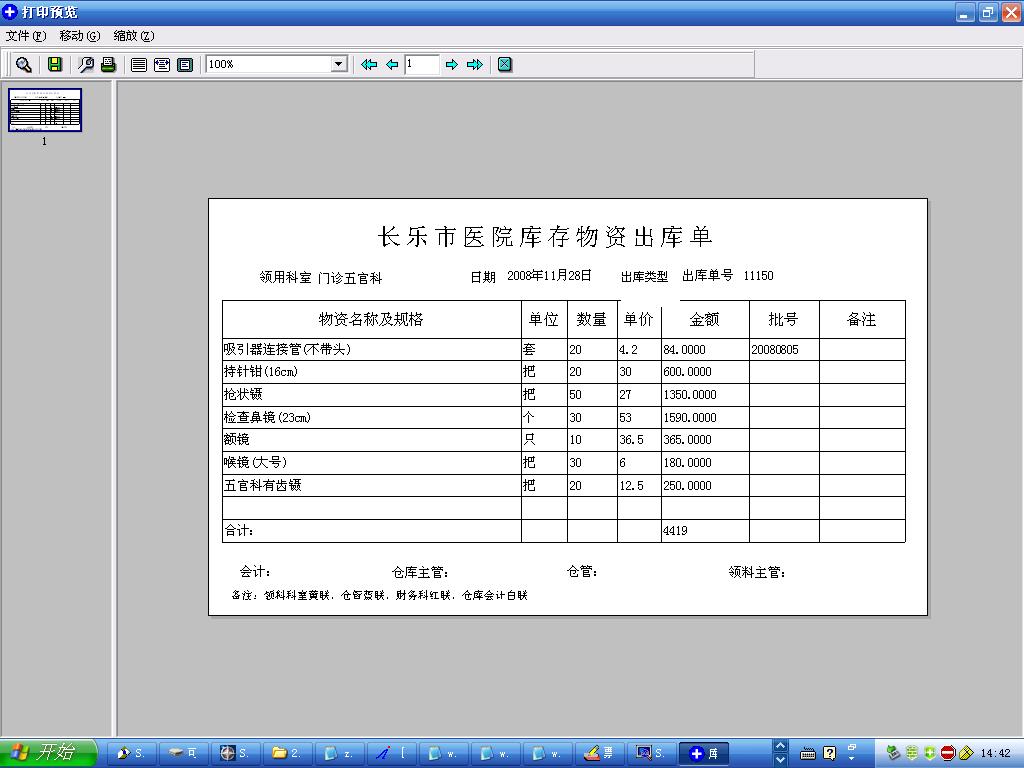This screenshot has width=1024, height=768.
Task: Open the first taskbar item labeled S.
Action: (131, 754)
